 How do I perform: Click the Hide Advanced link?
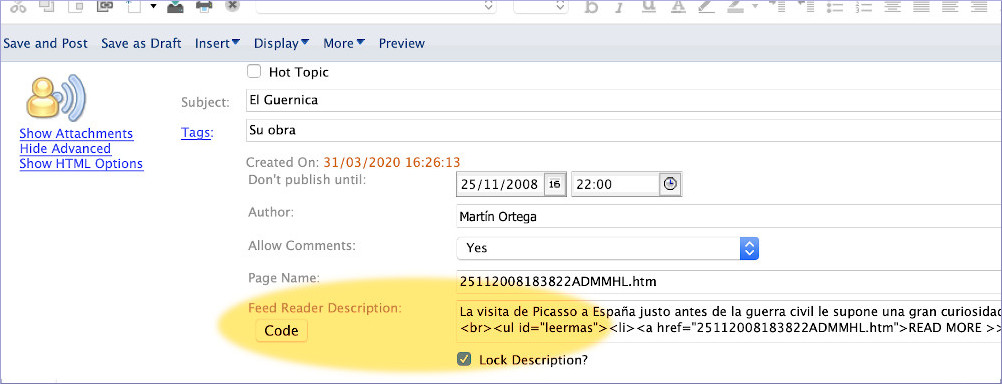click(65, 148)
